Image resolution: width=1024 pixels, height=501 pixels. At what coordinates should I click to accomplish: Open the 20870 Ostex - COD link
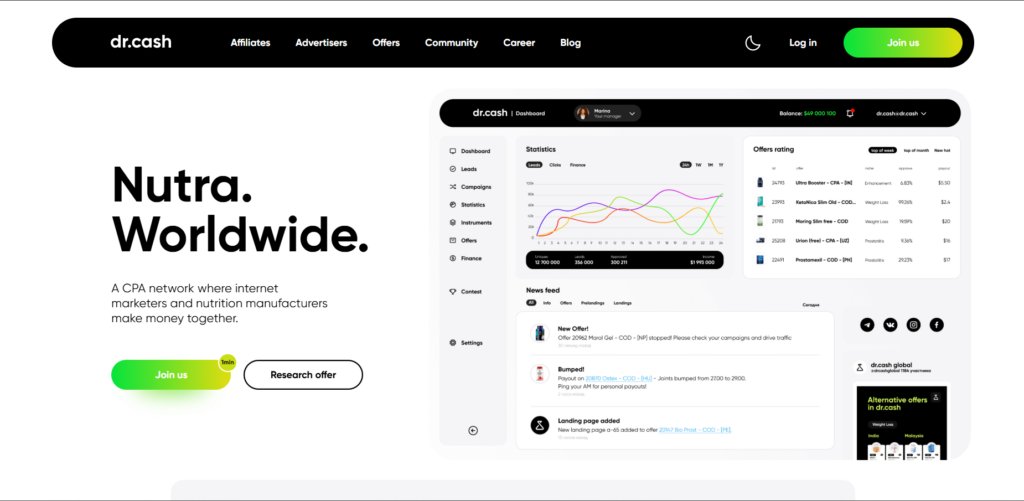pyautogui.click(x=619, y=378)
